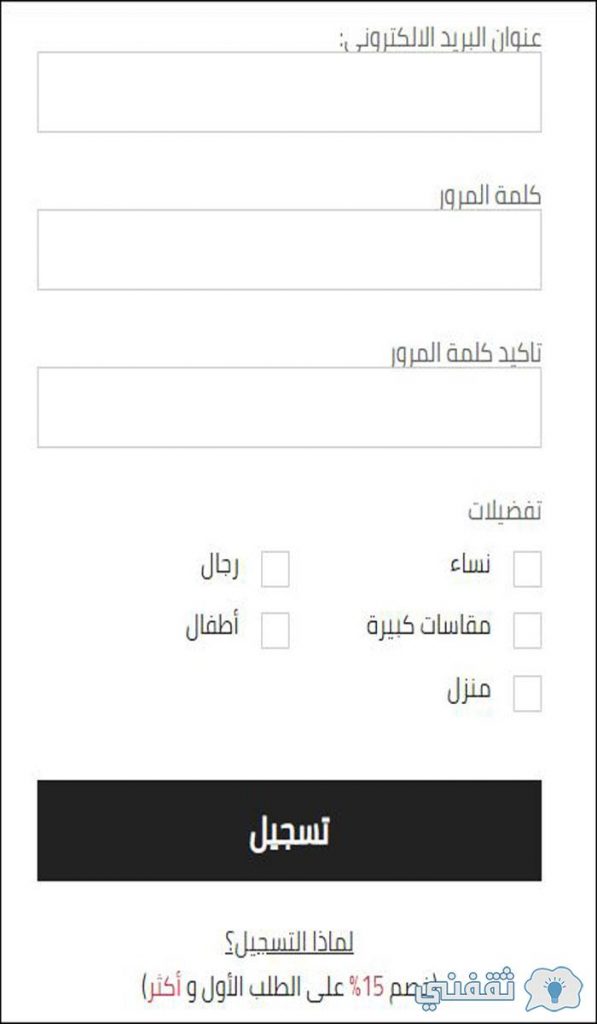Focus the كلمة المرور password field
Viewport: 597px width, 1024px height.
coord(289,249)
